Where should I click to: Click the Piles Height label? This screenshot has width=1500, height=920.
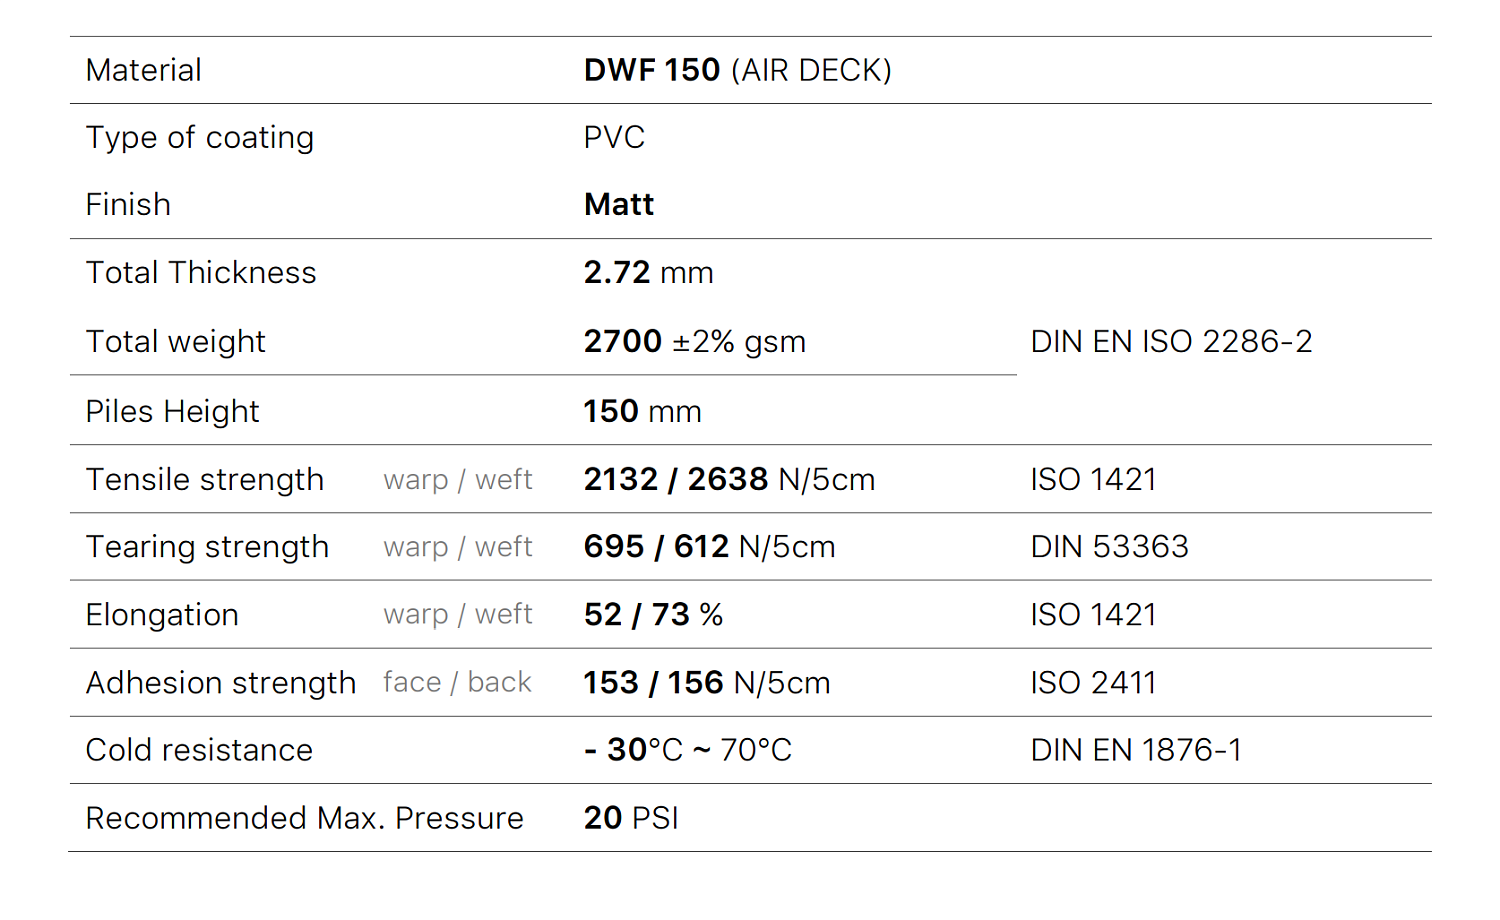click(x=172, y=411)
